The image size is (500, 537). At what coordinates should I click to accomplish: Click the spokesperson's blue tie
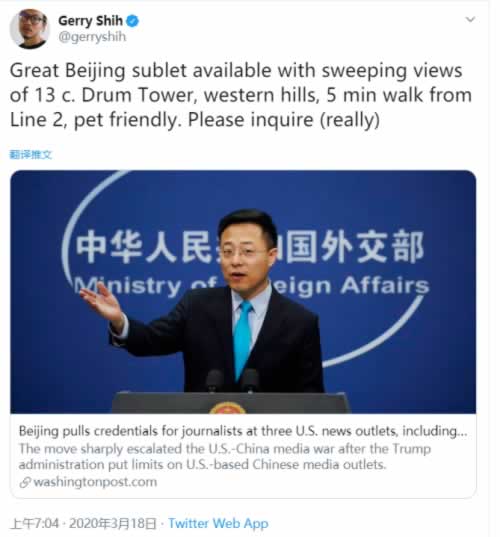tap(243, 339)
